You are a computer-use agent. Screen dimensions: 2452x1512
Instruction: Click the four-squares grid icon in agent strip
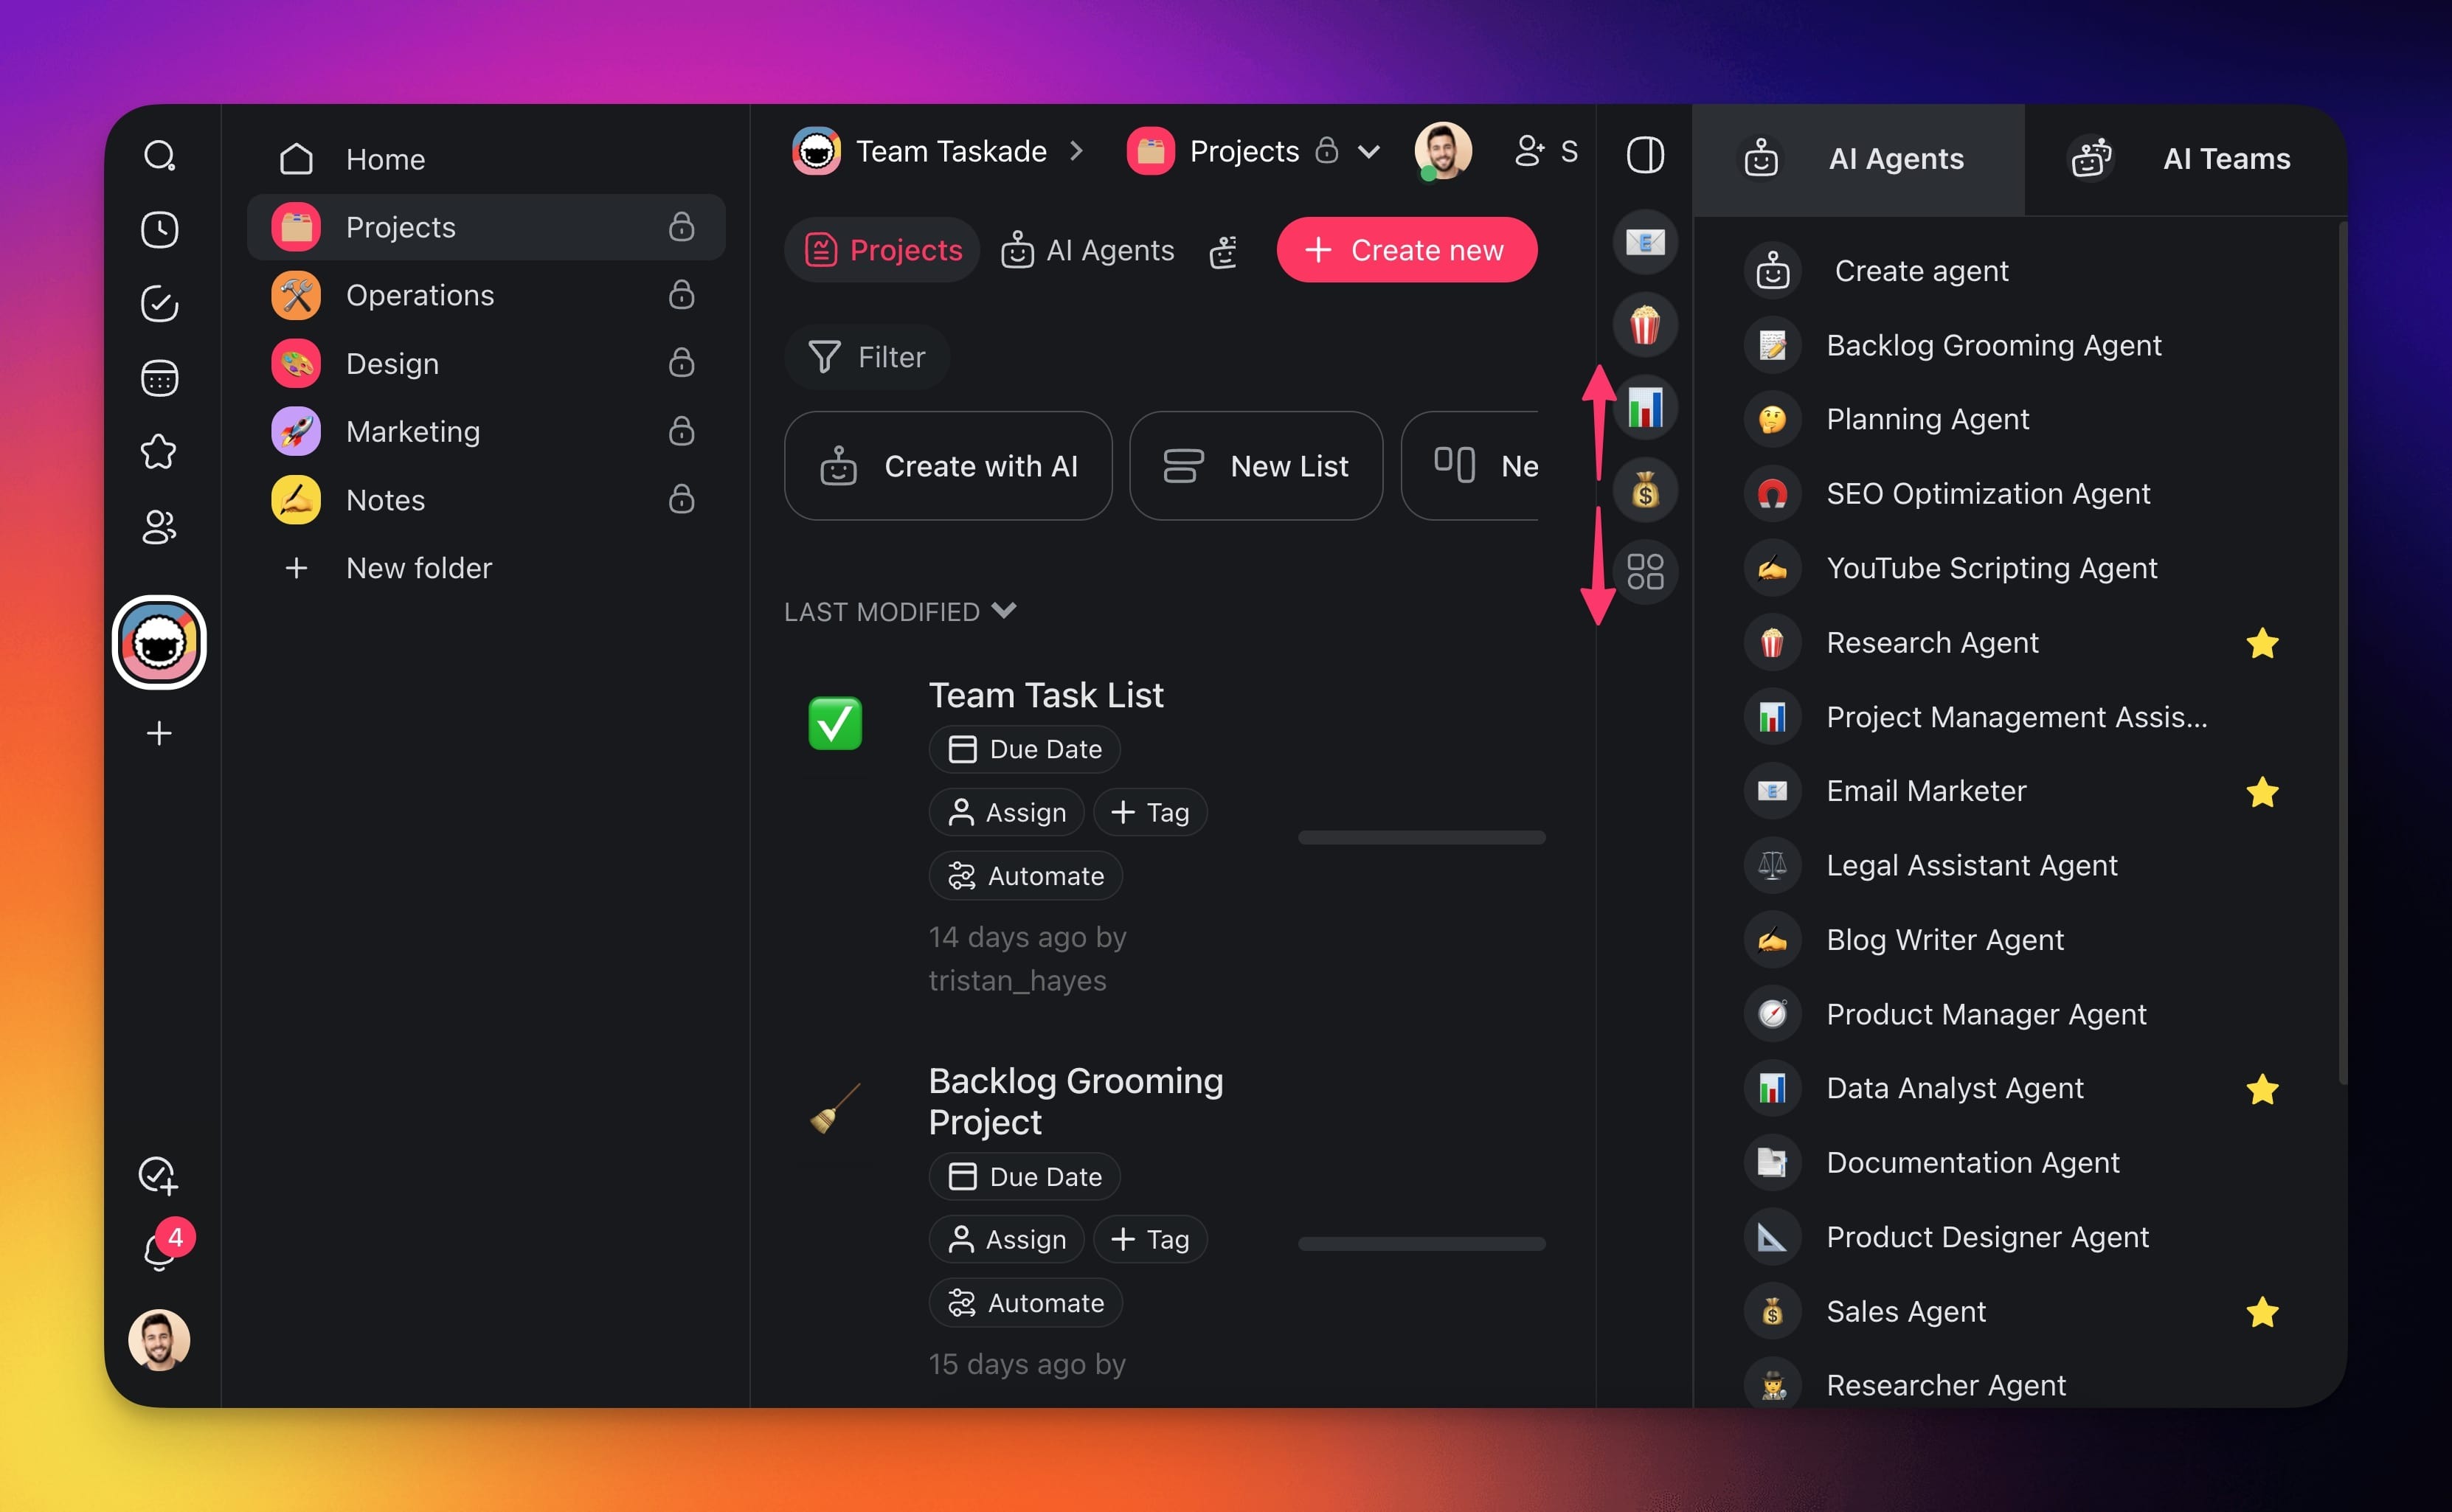1645,572
